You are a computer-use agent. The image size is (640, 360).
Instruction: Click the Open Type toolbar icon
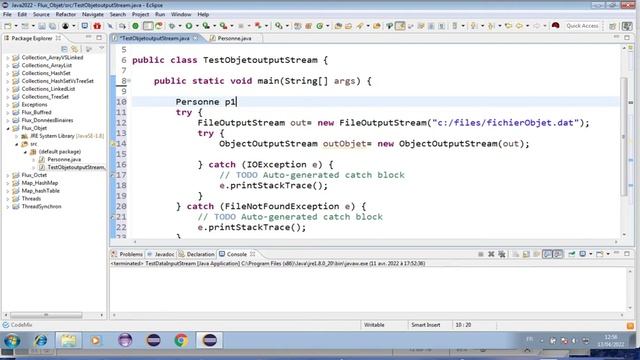pos(338,26)
